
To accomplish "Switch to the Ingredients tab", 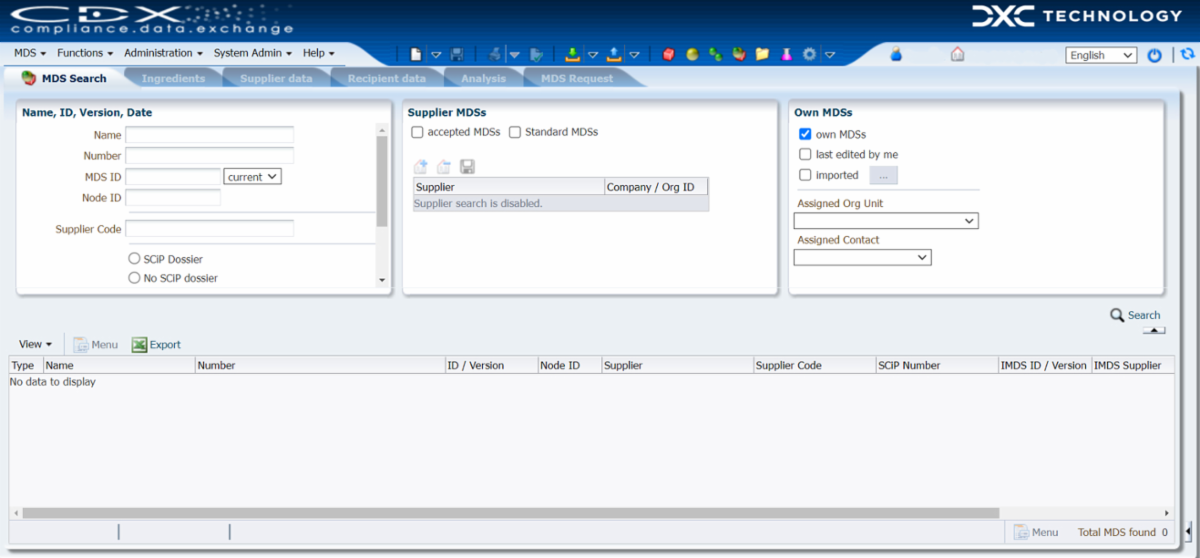I will (173, 78).
